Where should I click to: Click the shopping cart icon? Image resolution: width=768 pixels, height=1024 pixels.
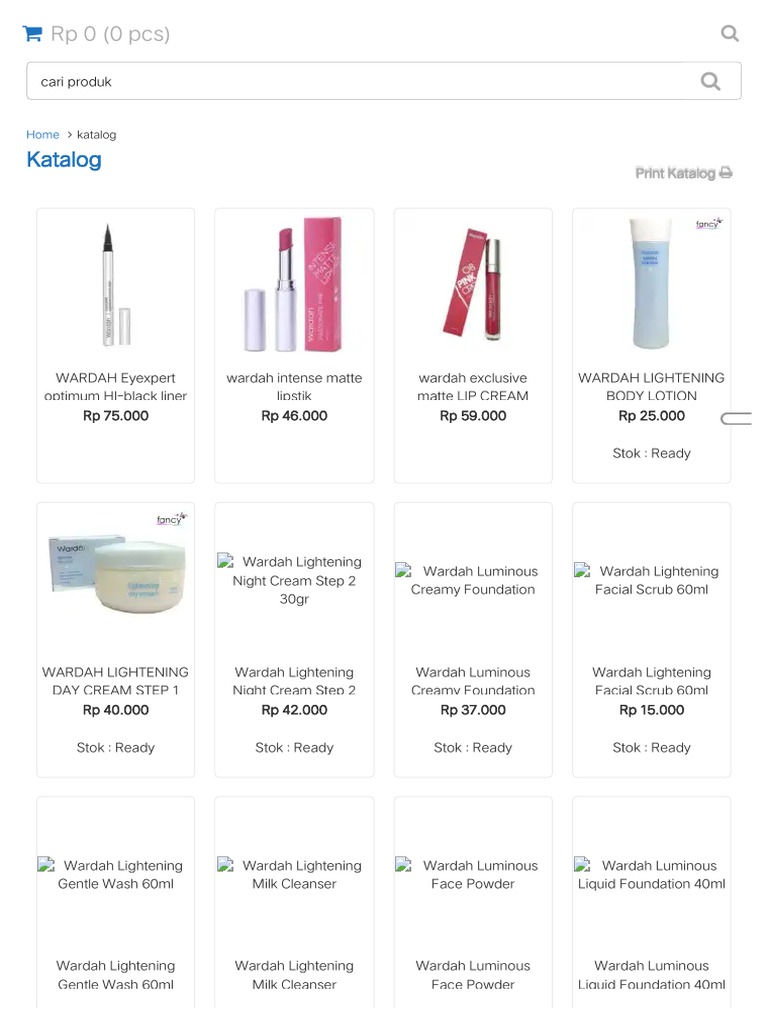pos(33,34)
